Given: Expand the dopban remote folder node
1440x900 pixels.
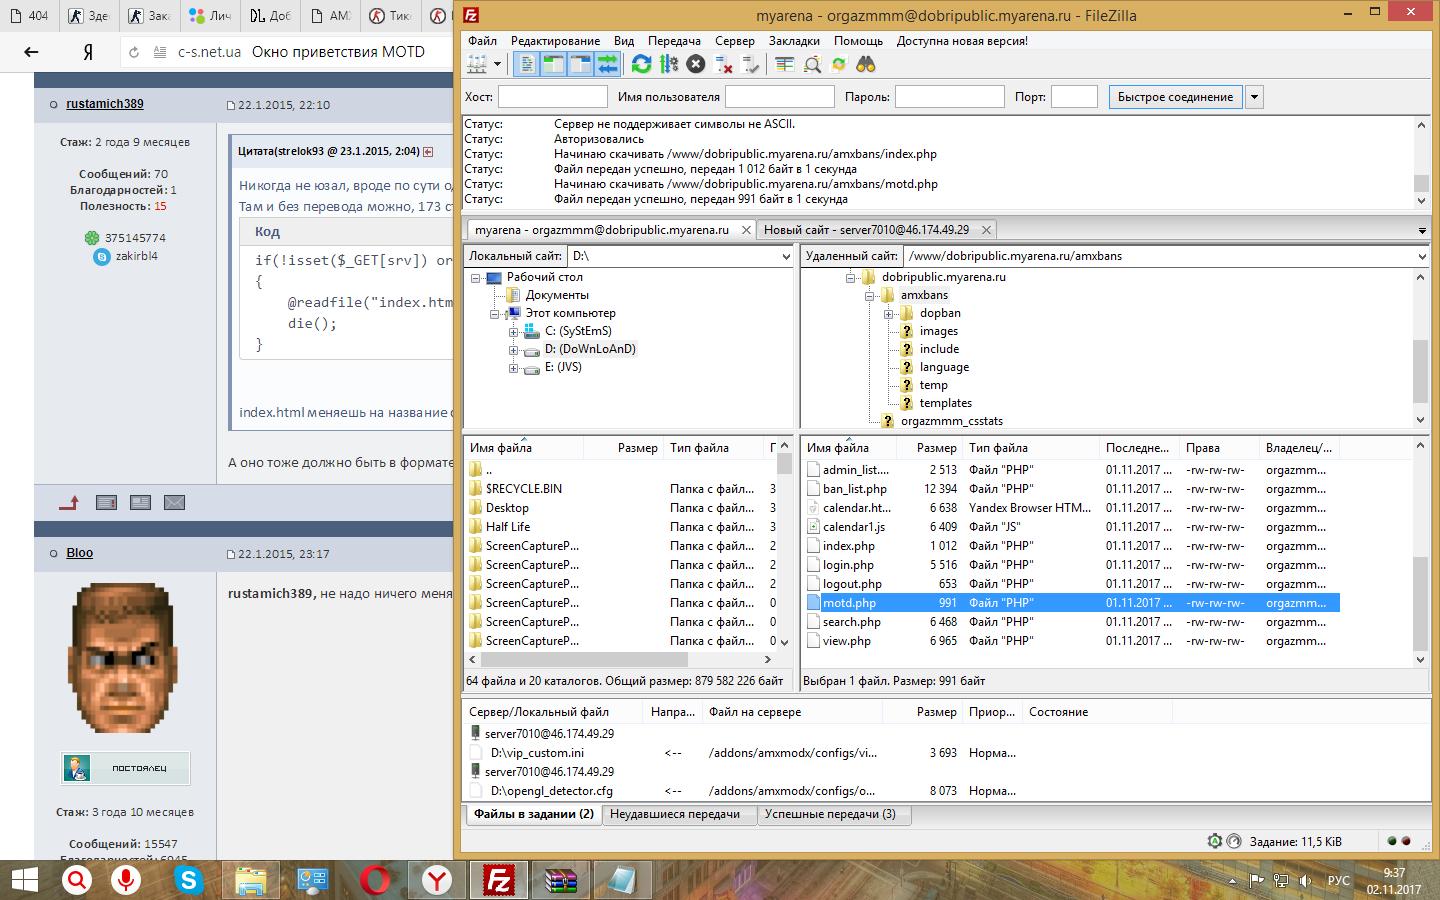Looking at the screenshot, I should tap(888, 314).
